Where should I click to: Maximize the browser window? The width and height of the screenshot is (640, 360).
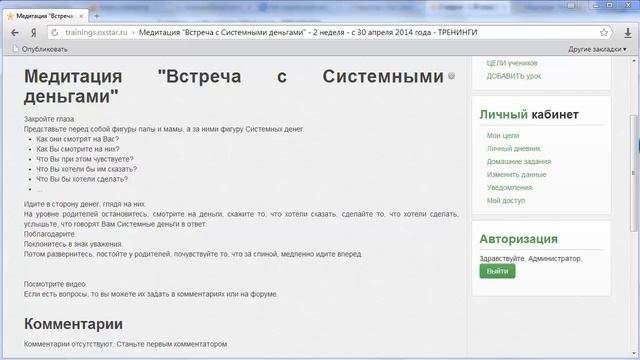pos(610,5)
